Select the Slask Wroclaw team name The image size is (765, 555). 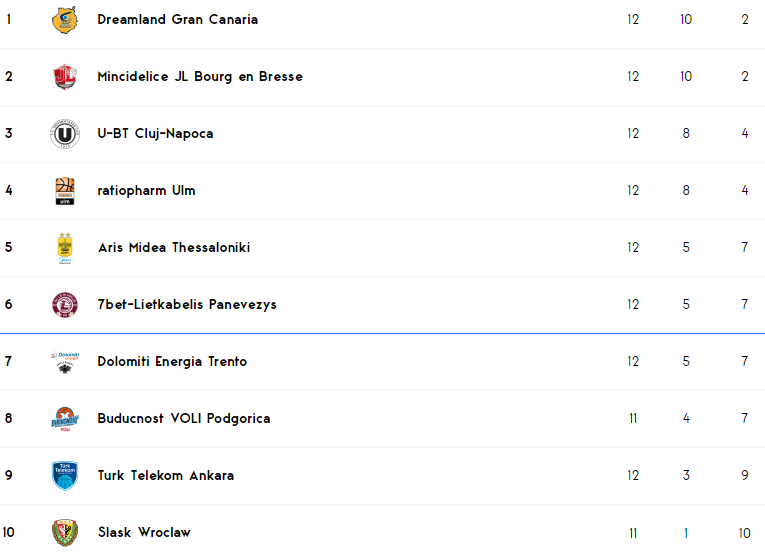tap(144, 533)
